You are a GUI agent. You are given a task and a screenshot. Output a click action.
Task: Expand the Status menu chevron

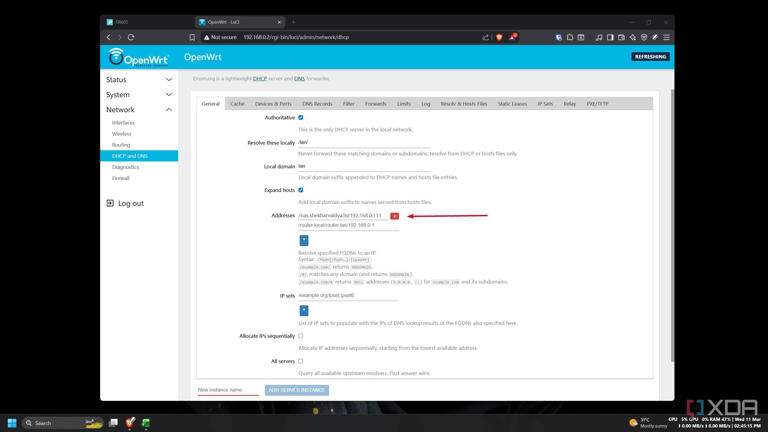[168, 79]
